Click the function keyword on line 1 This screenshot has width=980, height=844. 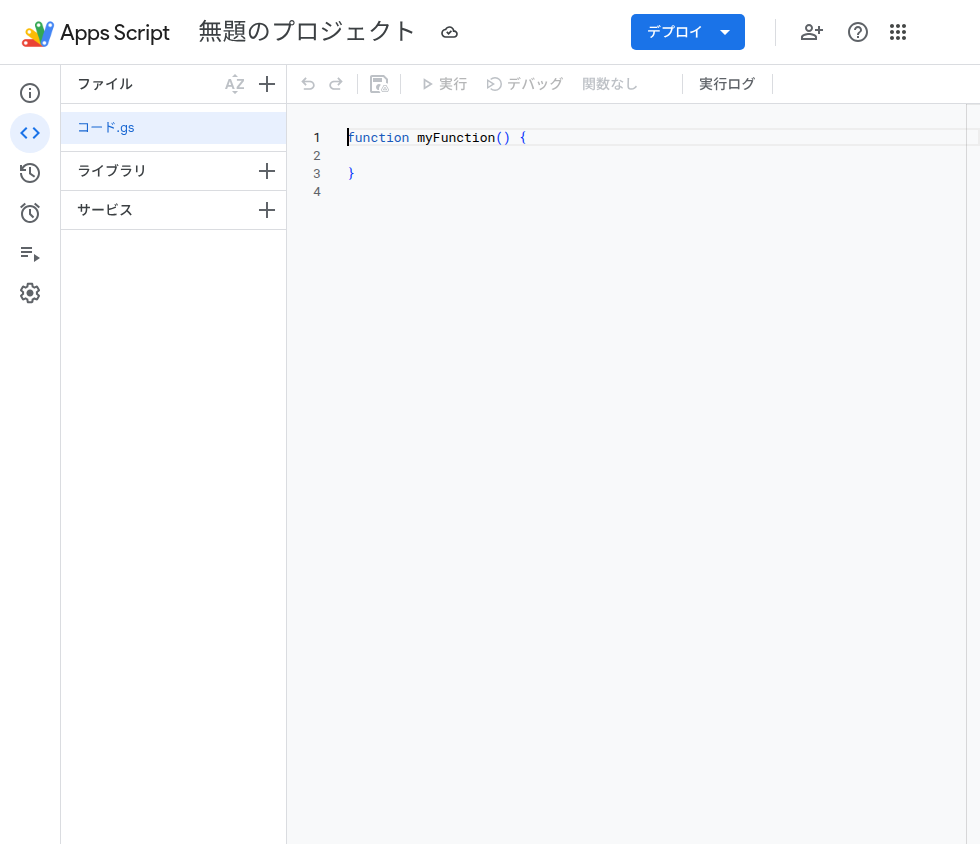tap(379, 138)
